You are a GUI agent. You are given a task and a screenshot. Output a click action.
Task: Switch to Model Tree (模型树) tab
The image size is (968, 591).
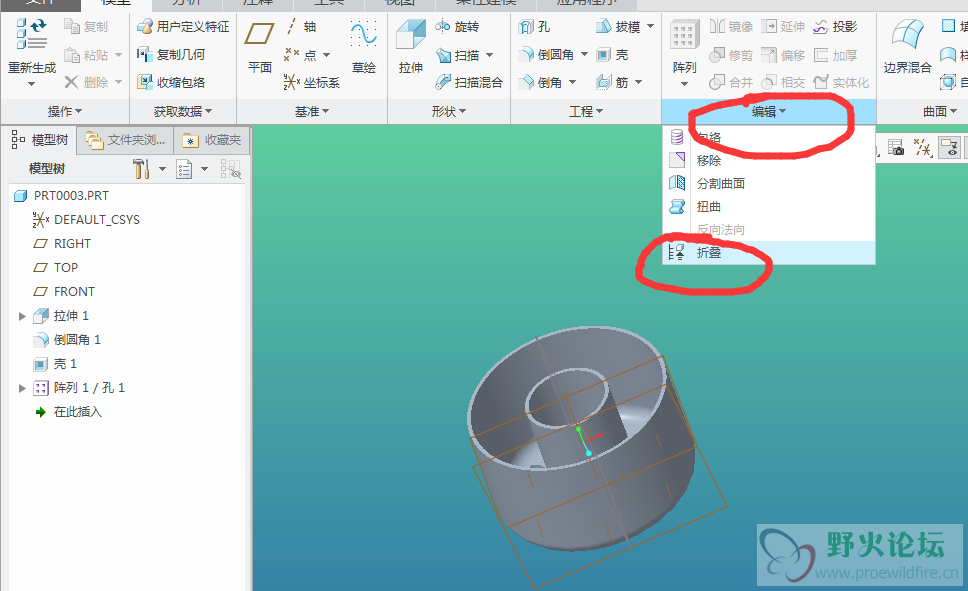(40, 140)
